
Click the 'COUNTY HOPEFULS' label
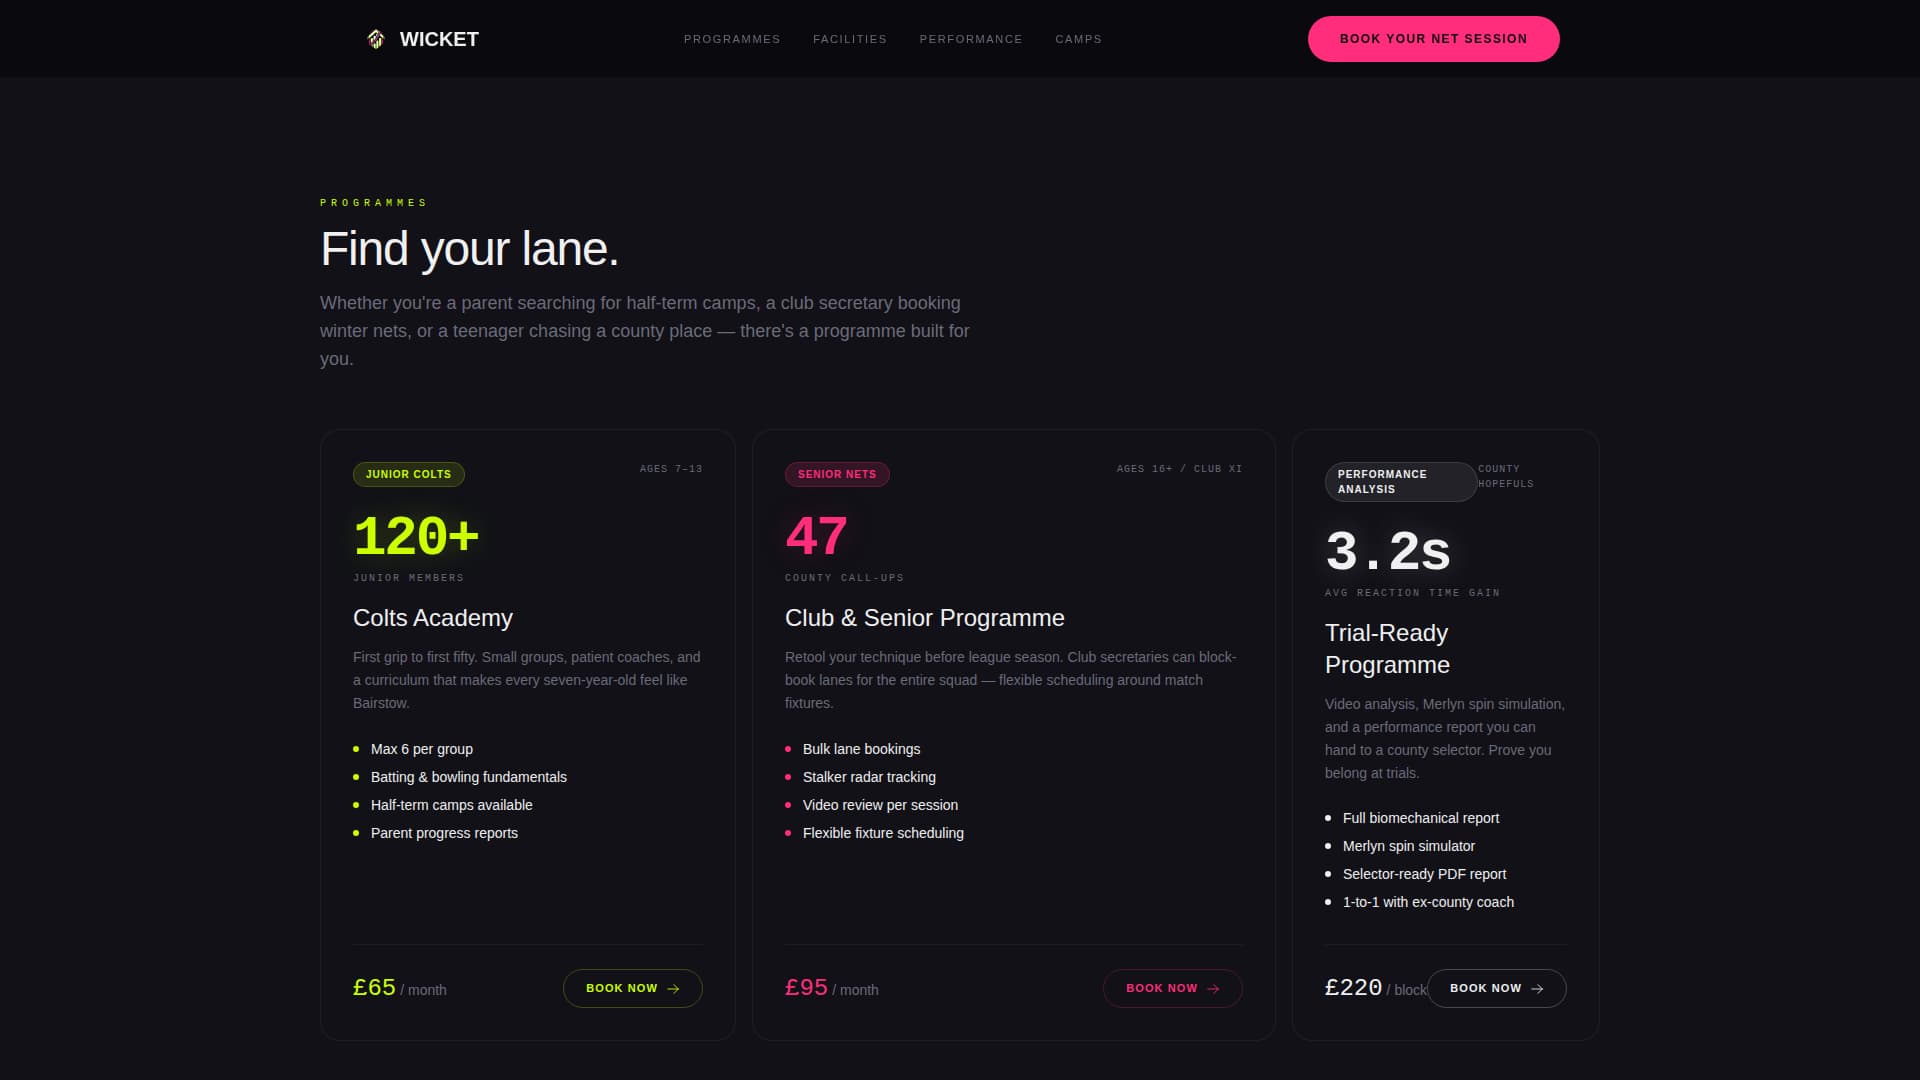[1505, 476]
